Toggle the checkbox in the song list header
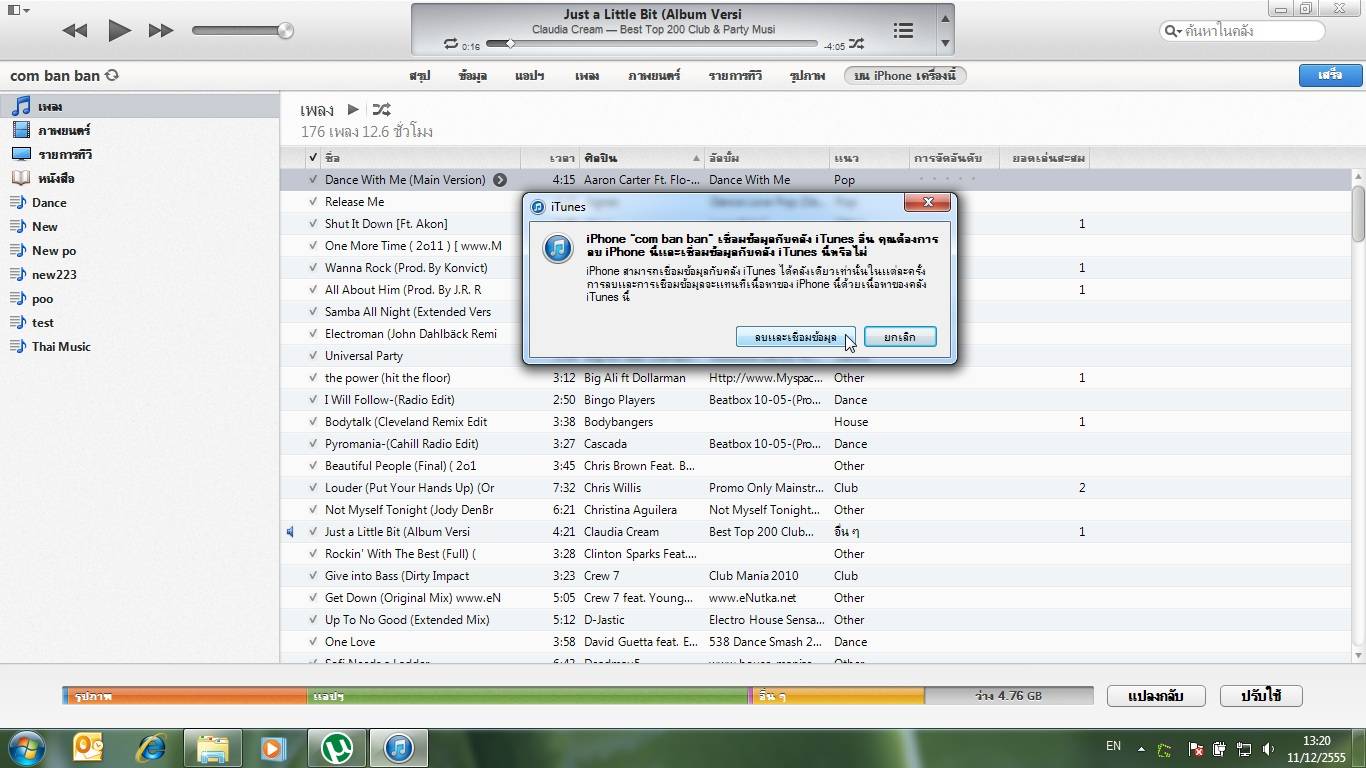Image resolution: width=1366 pixels, height=768 pixels. coord(313,158)
